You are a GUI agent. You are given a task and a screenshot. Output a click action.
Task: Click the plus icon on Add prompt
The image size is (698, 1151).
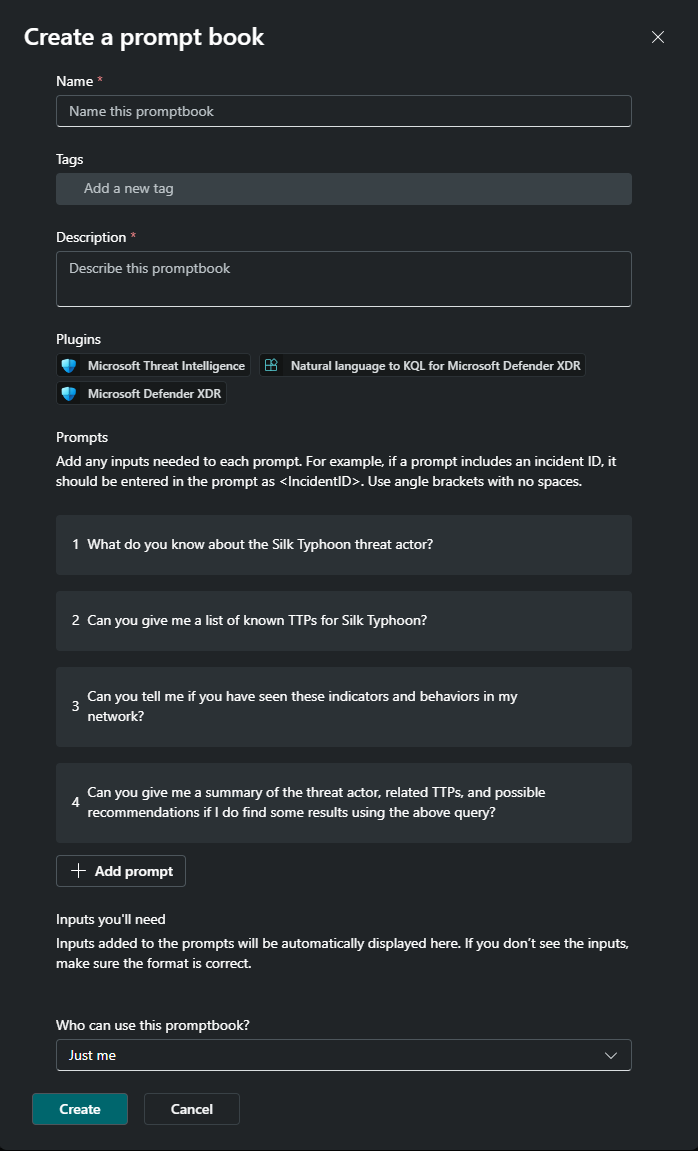78,871
